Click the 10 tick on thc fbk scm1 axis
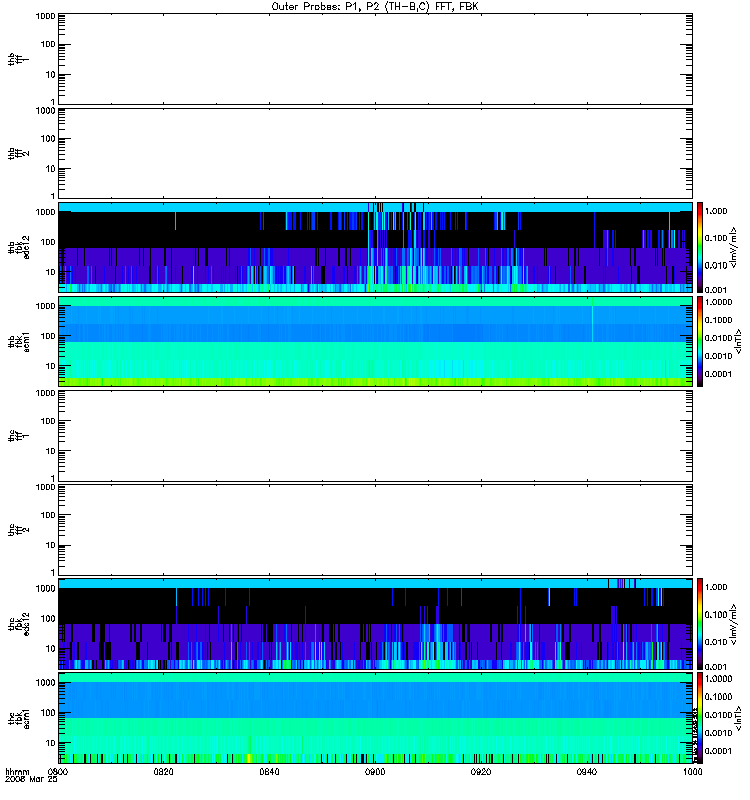Screen dimensions: 750x800 [51, 743]
